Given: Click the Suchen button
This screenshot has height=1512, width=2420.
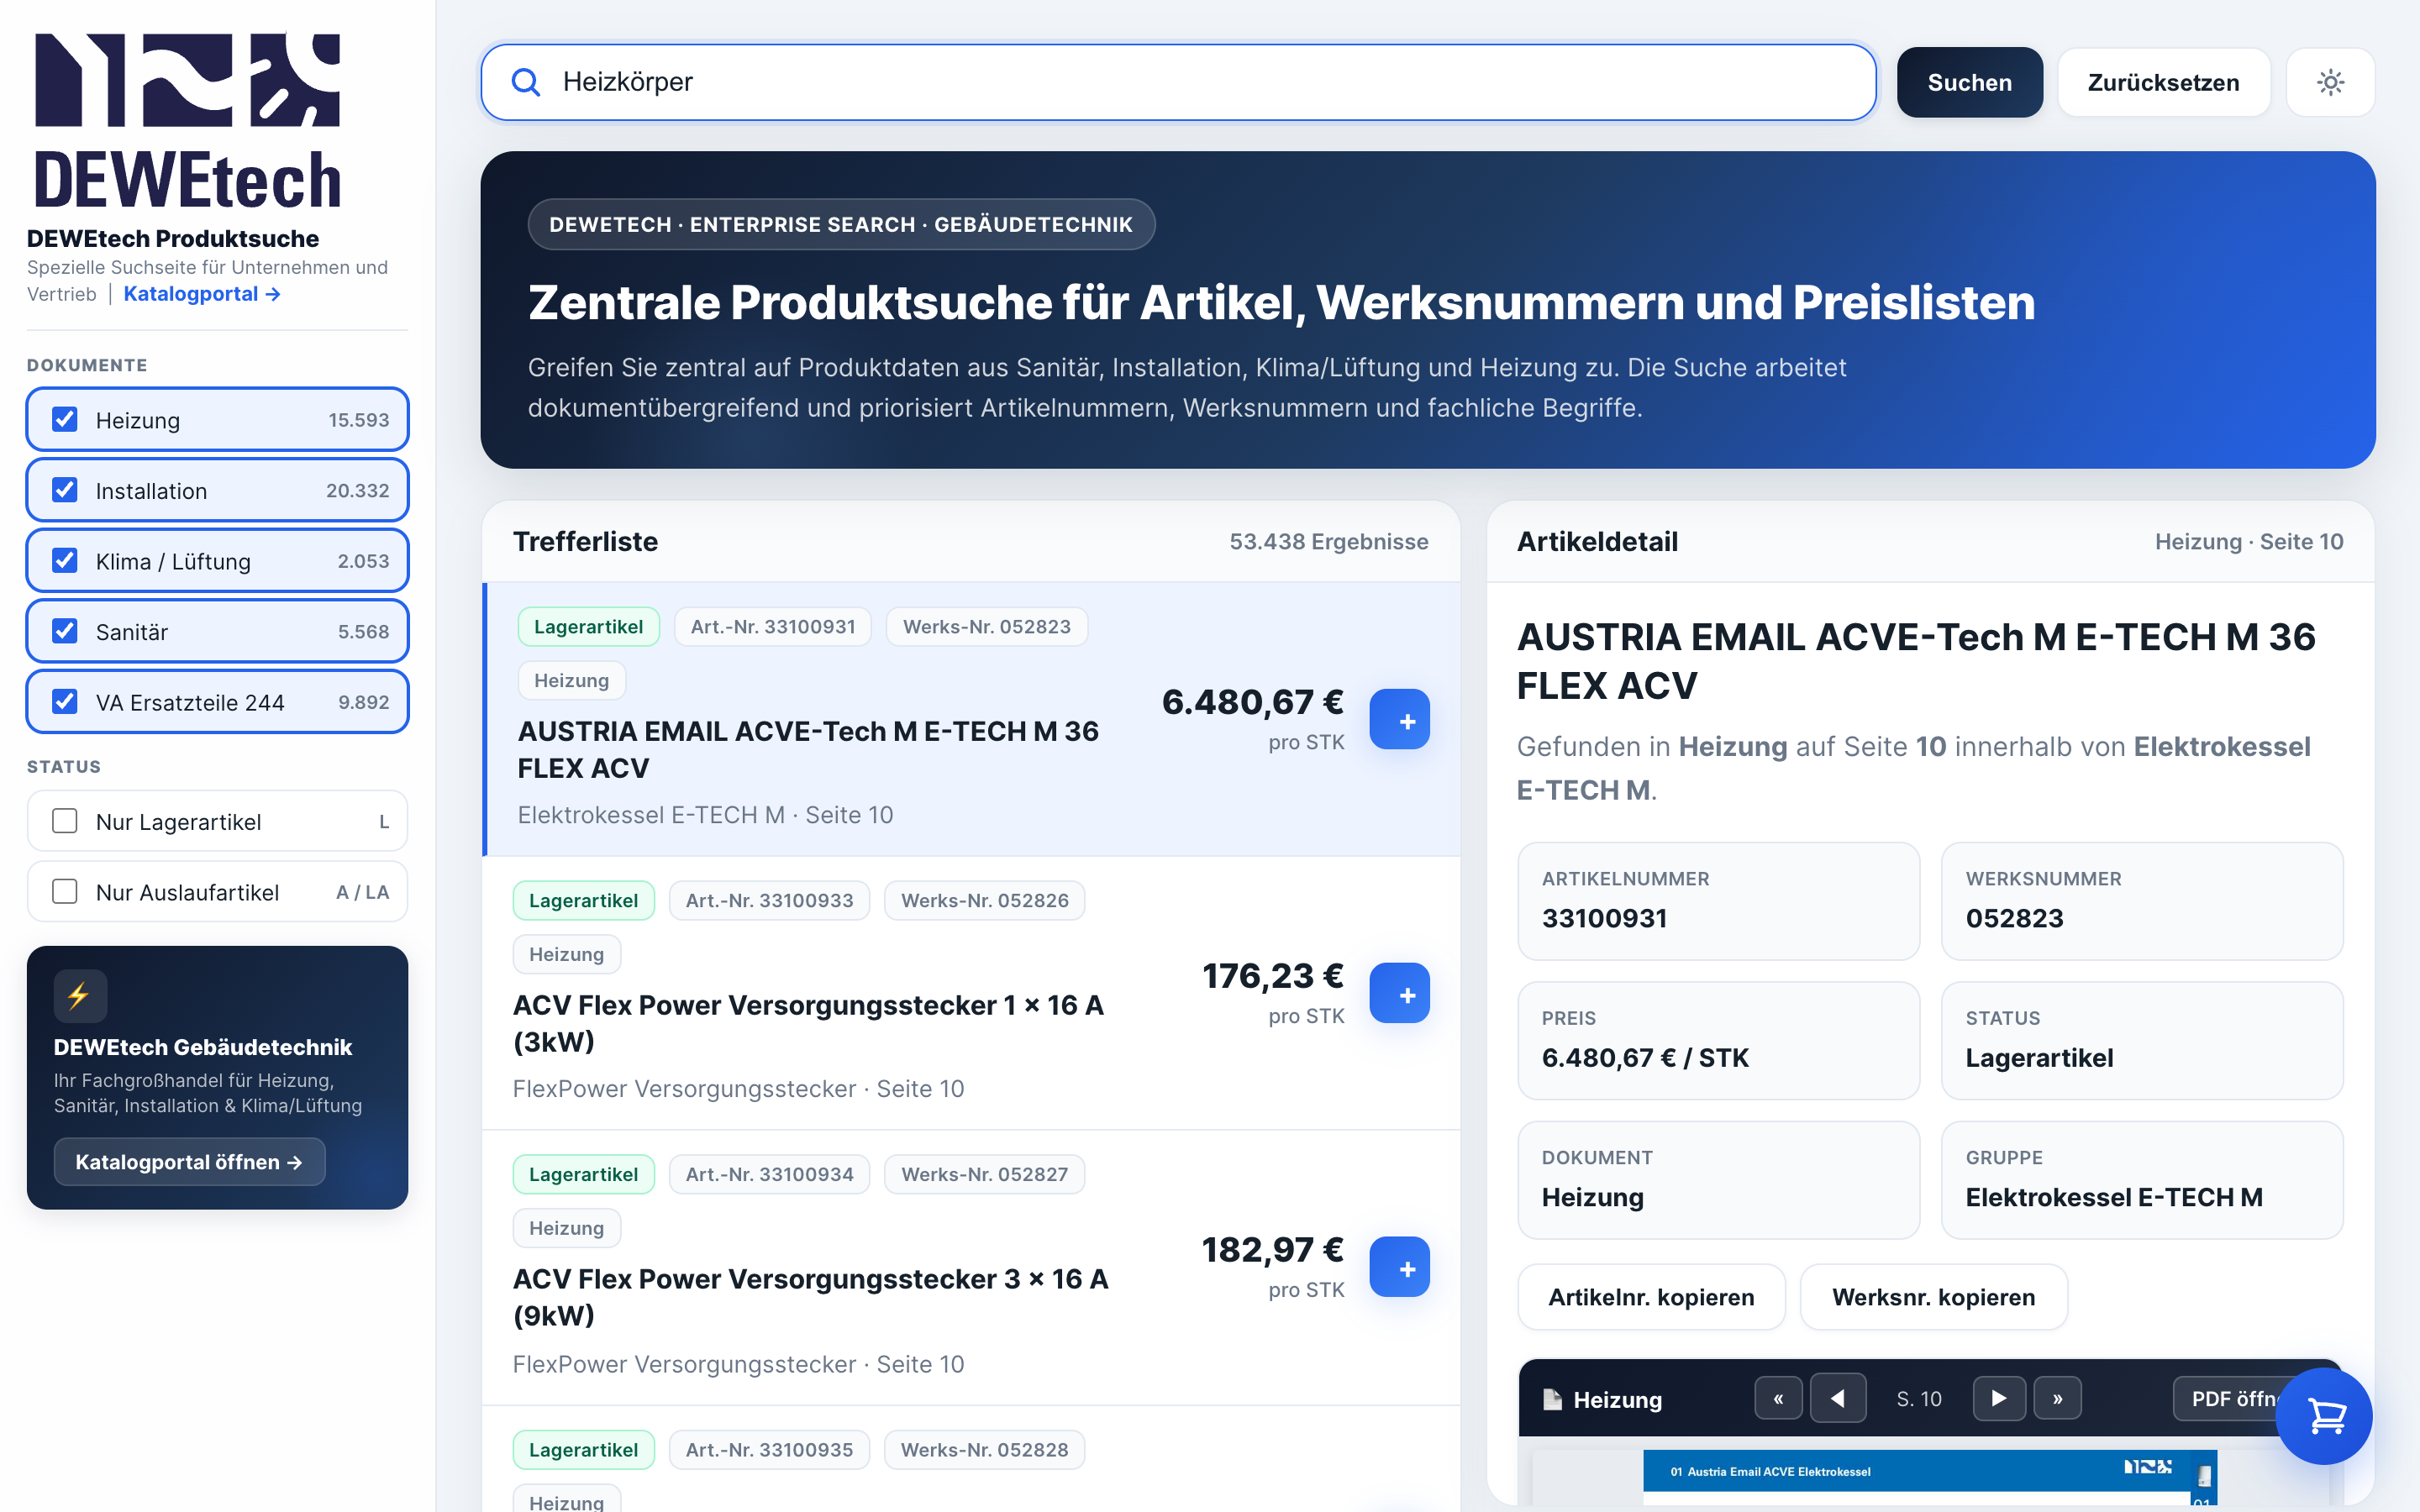Looking at the screenshot, I should [x=1969, y=82].
